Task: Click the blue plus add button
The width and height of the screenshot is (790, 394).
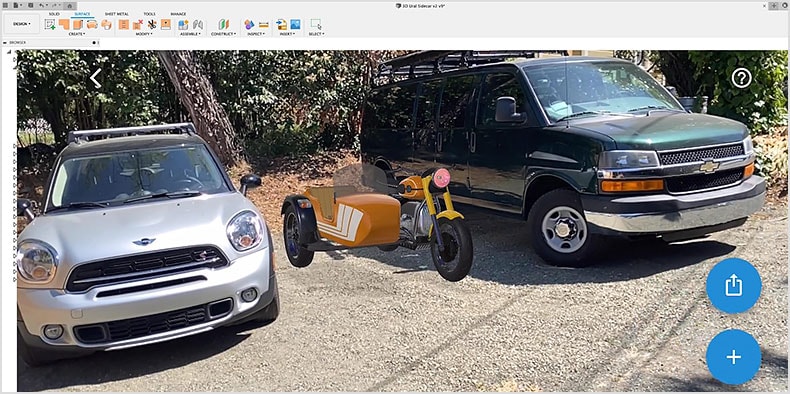Action: (x=734, y=357)
